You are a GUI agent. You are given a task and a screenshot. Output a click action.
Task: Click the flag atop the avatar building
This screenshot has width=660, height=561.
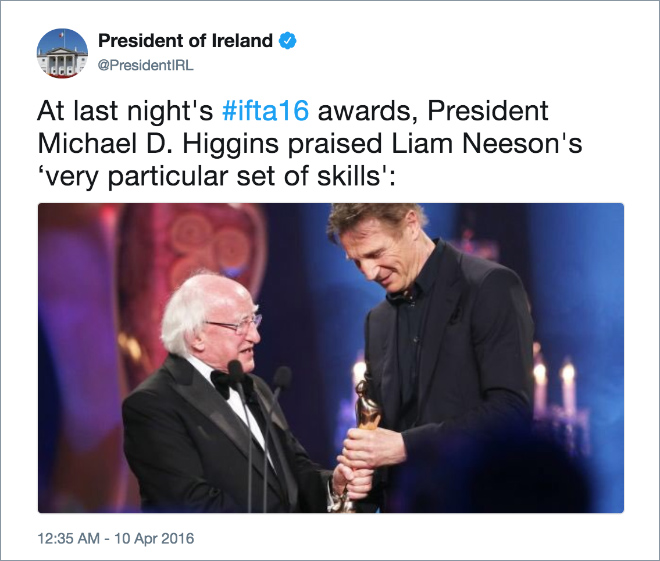point(62,35)
